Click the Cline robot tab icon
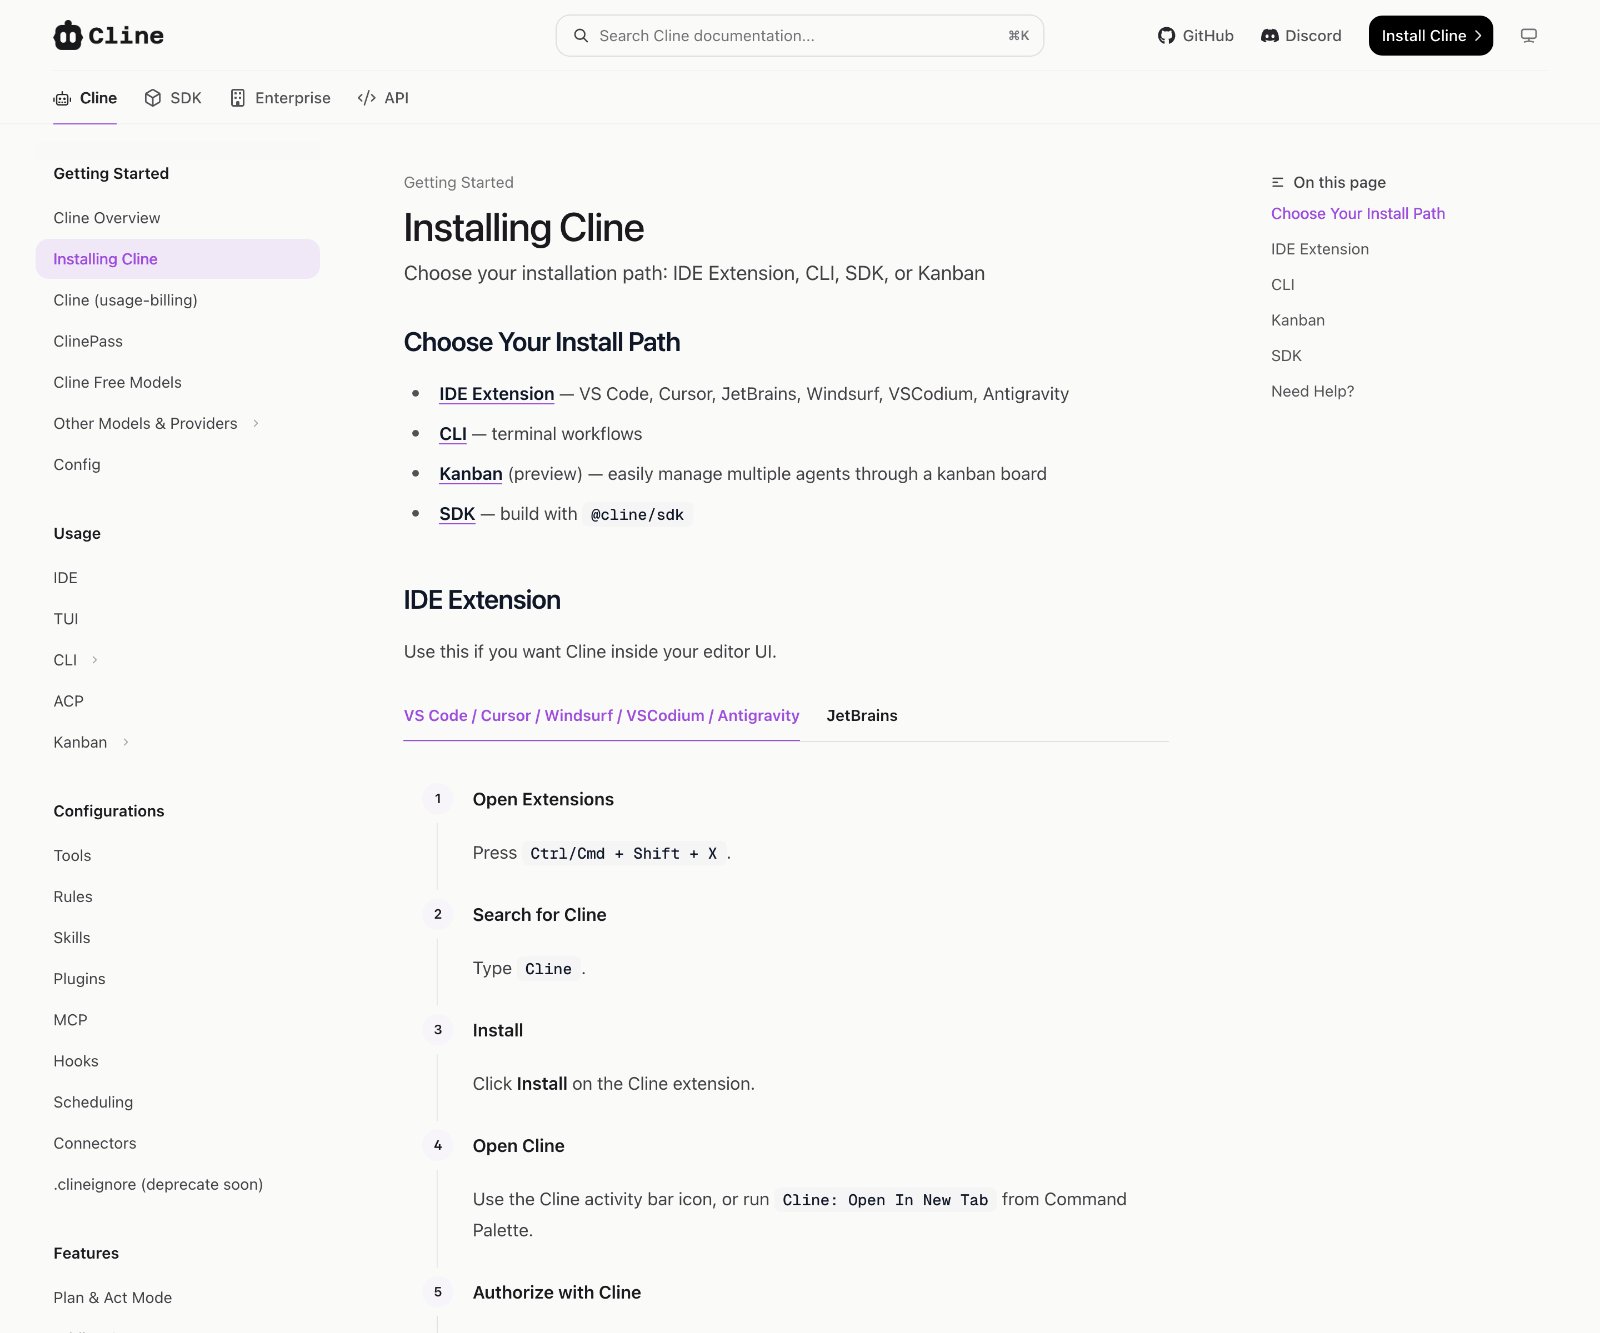This screenshot has height=1333, width=1600. click(x=62, y=98)
